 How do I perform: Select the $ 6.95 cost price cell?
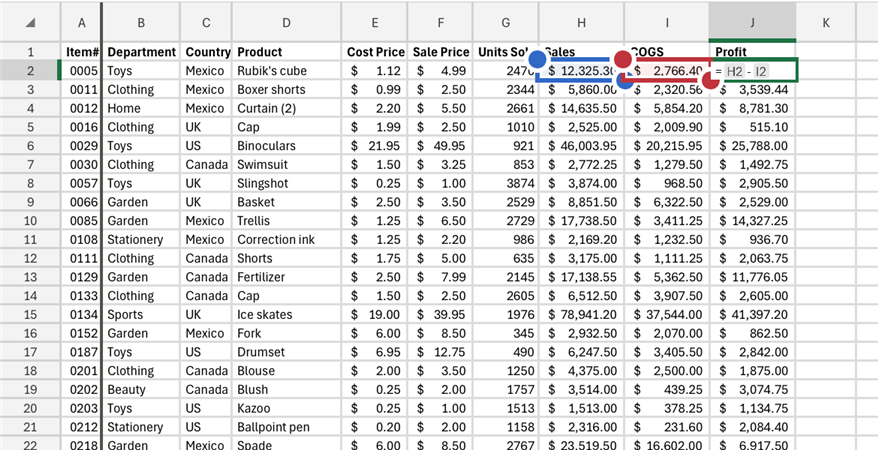click(375, 352)
